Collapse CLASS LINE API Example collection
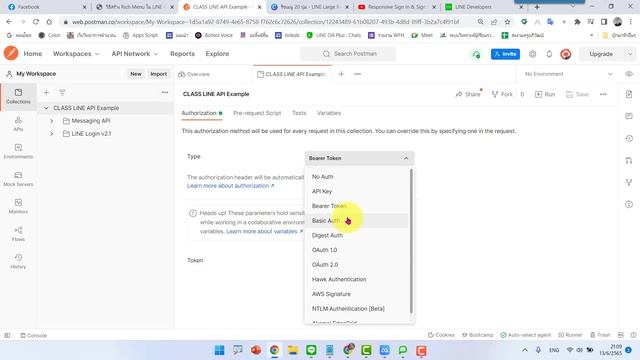The width and height of the screenshot is (640, 360). coord(46,108)
